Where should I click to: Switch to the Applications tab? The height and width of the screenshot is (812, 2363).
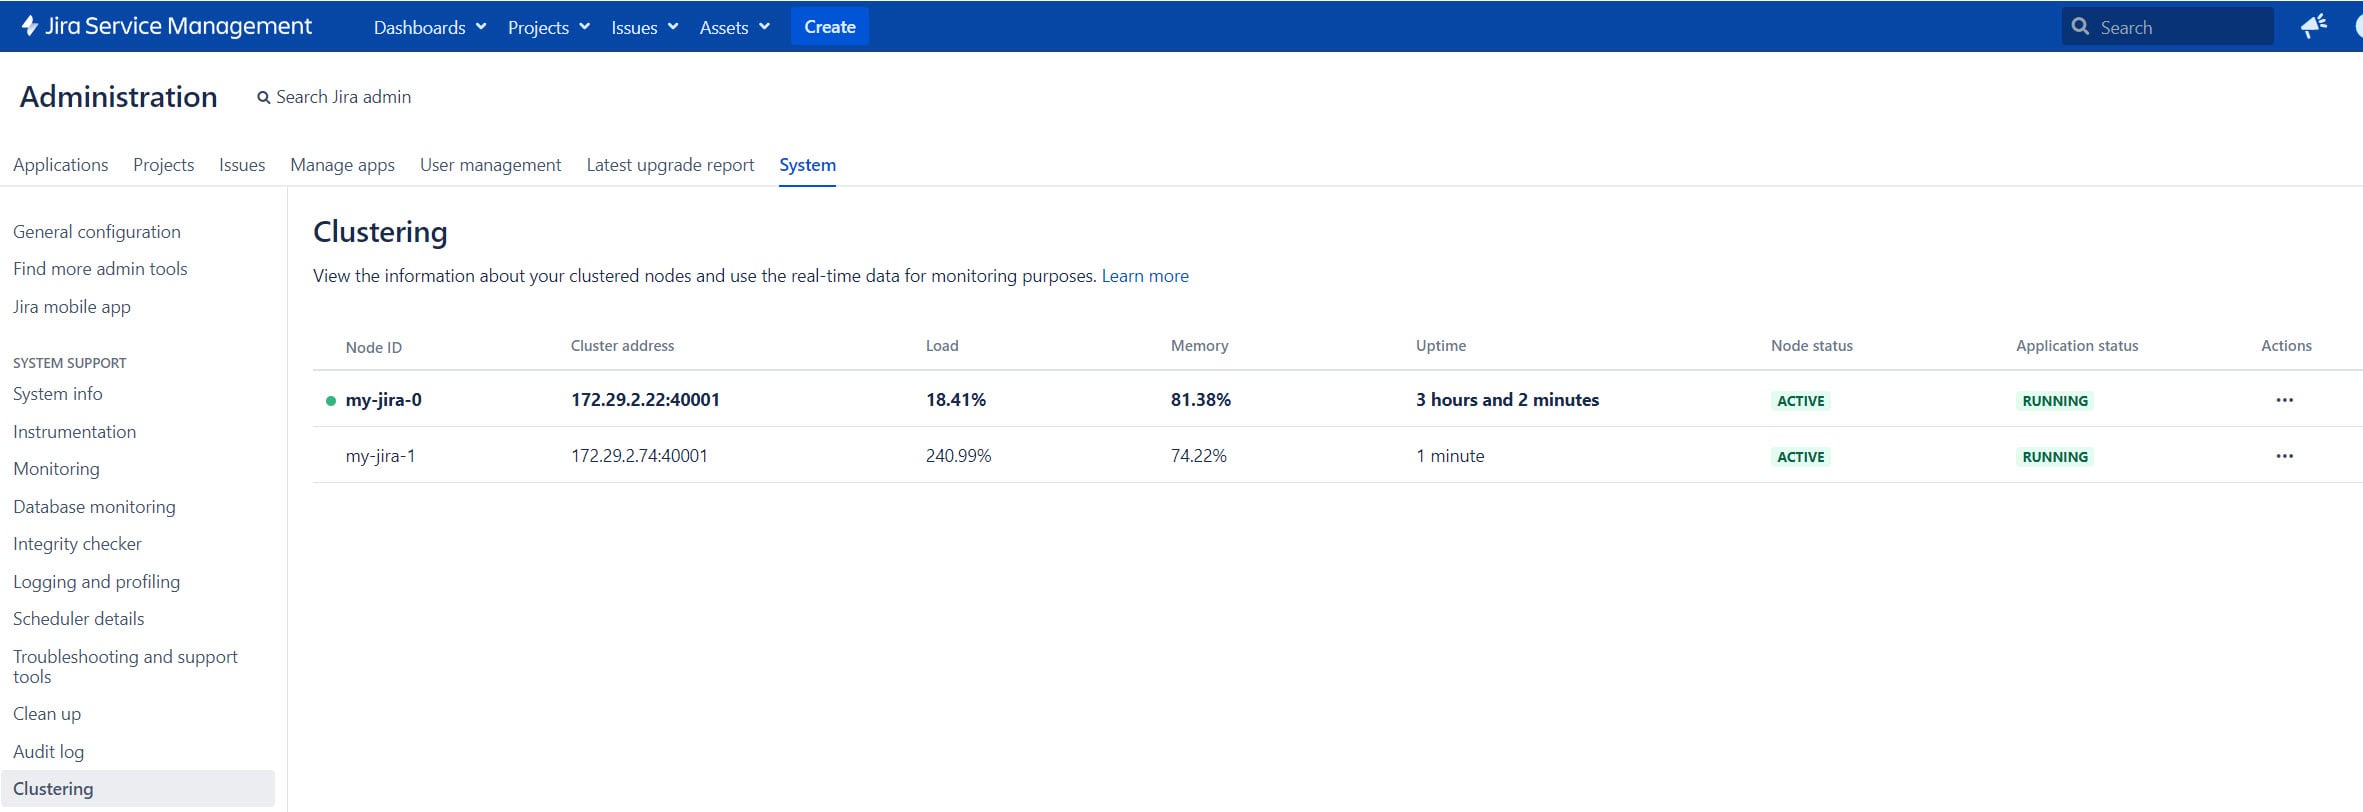60,165
